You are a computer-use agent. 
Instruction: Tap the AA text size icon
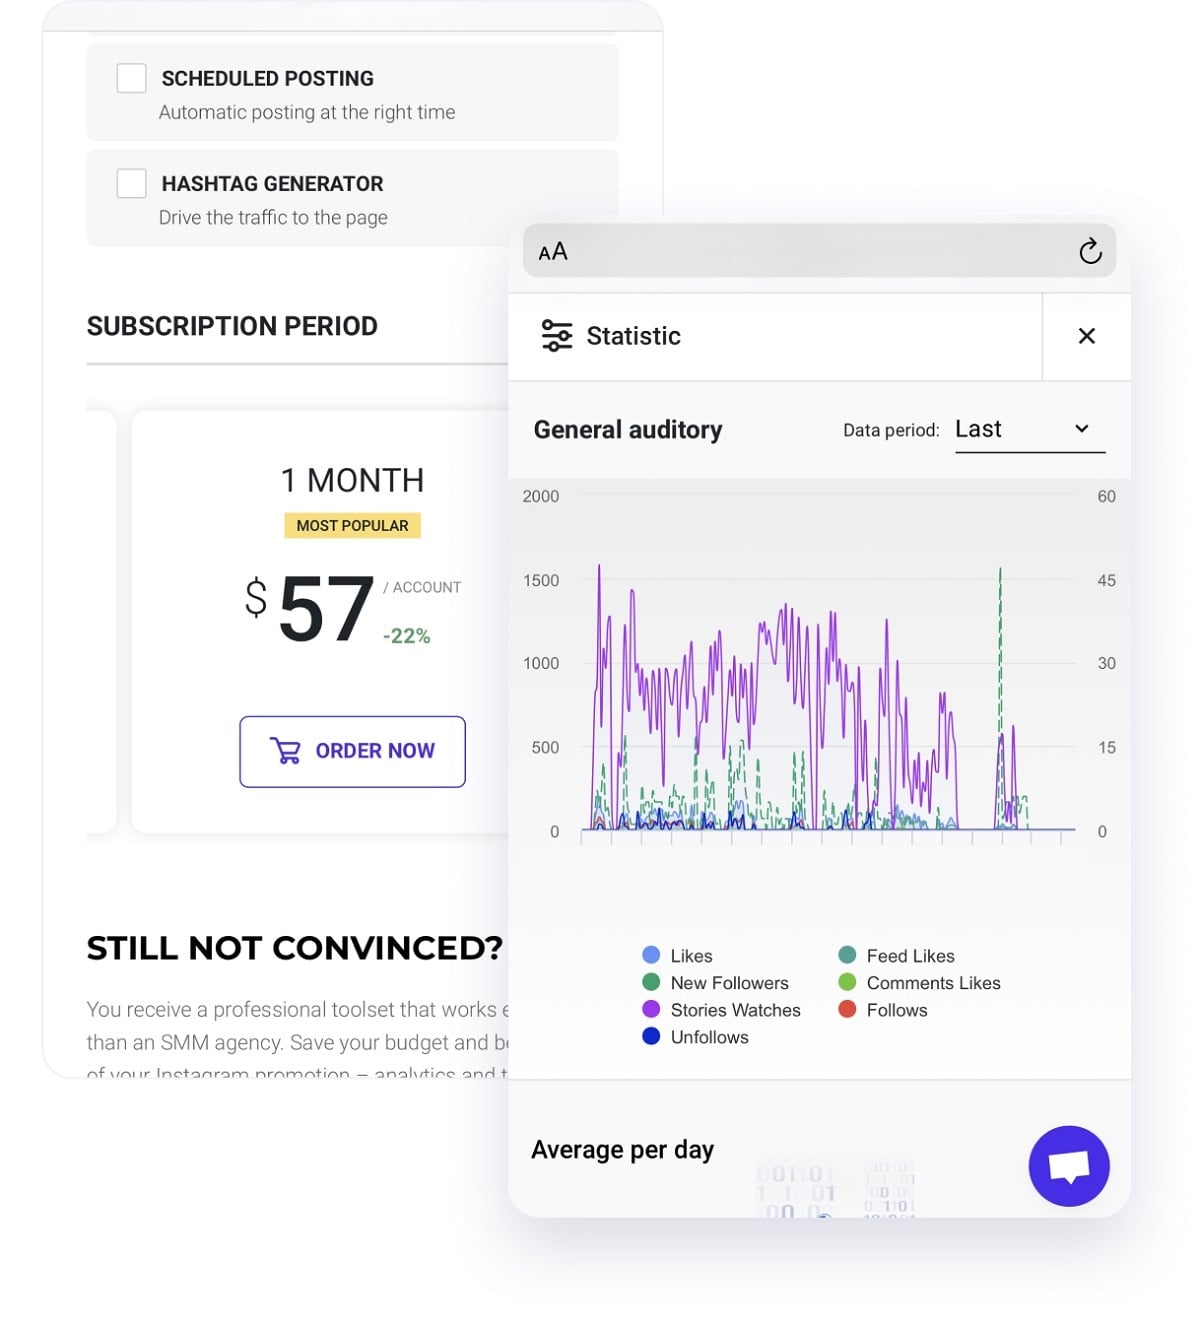(x=553, y=252)
